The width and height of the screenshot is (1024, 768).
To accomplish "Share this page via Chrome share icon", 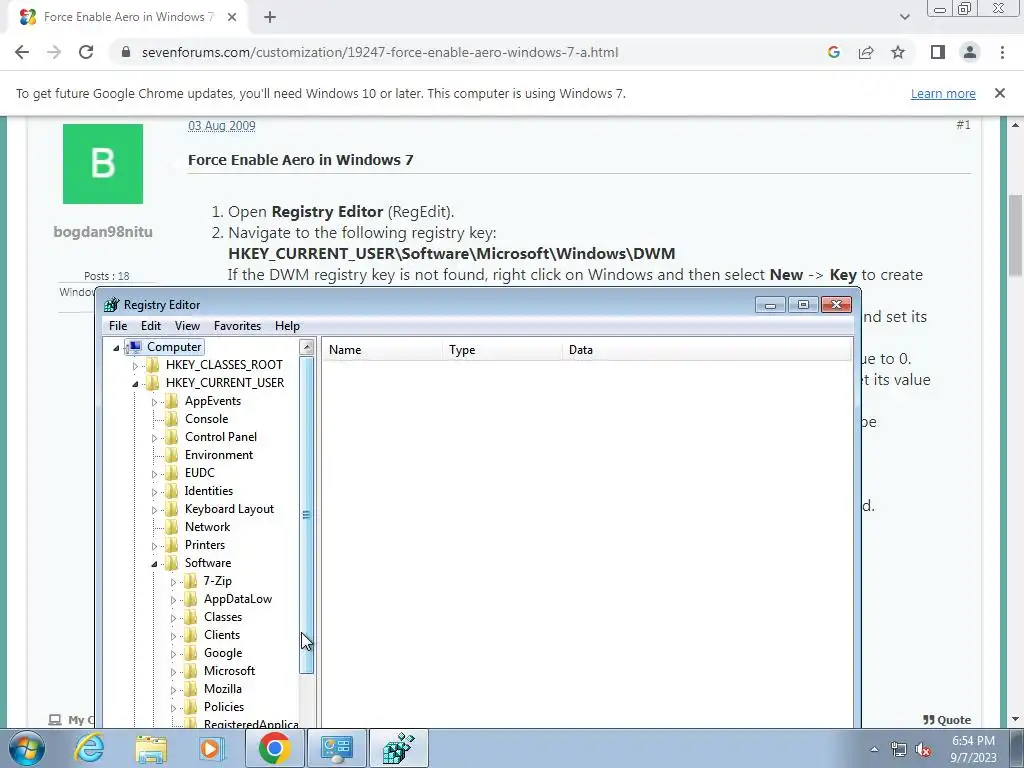I will pos(866,52).
